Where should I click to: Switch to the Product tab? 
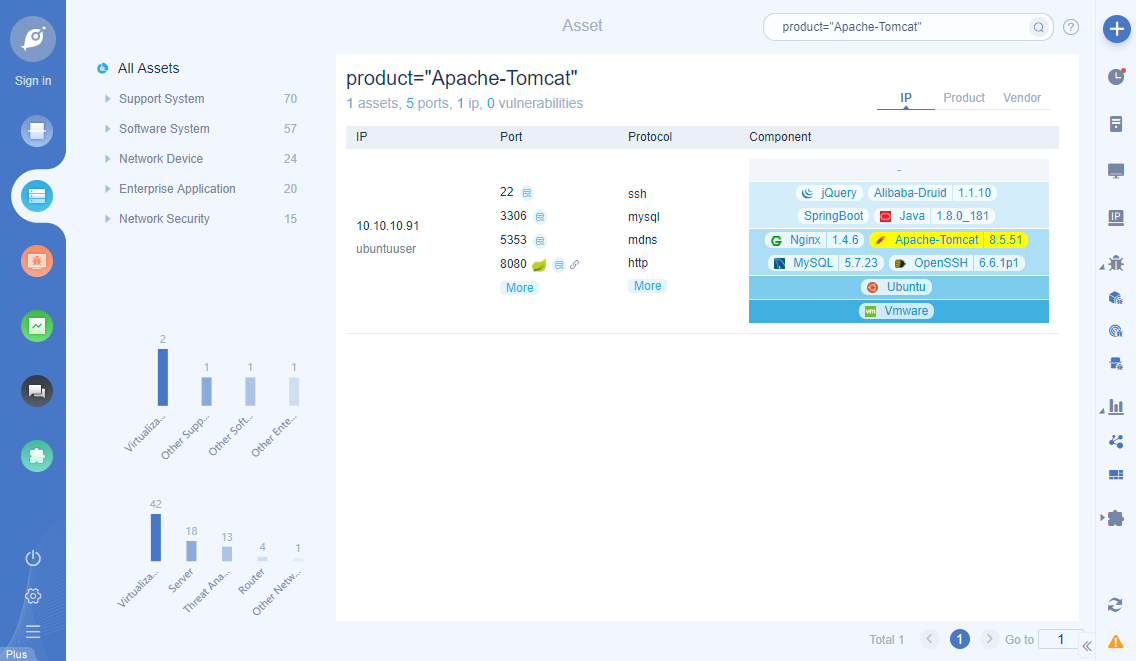(964, 98)
